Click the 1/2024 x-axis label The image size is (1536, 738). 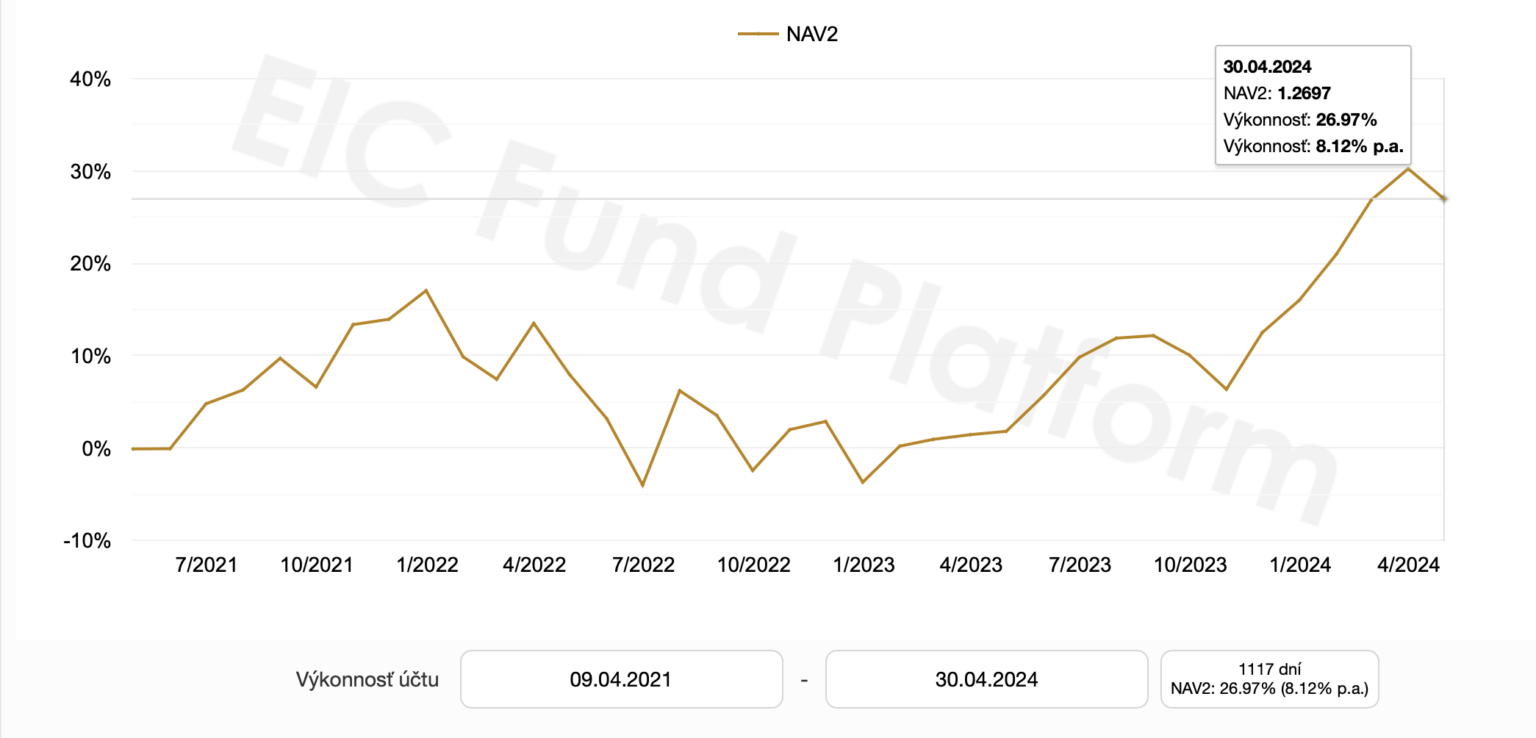tap(1299, 565)
